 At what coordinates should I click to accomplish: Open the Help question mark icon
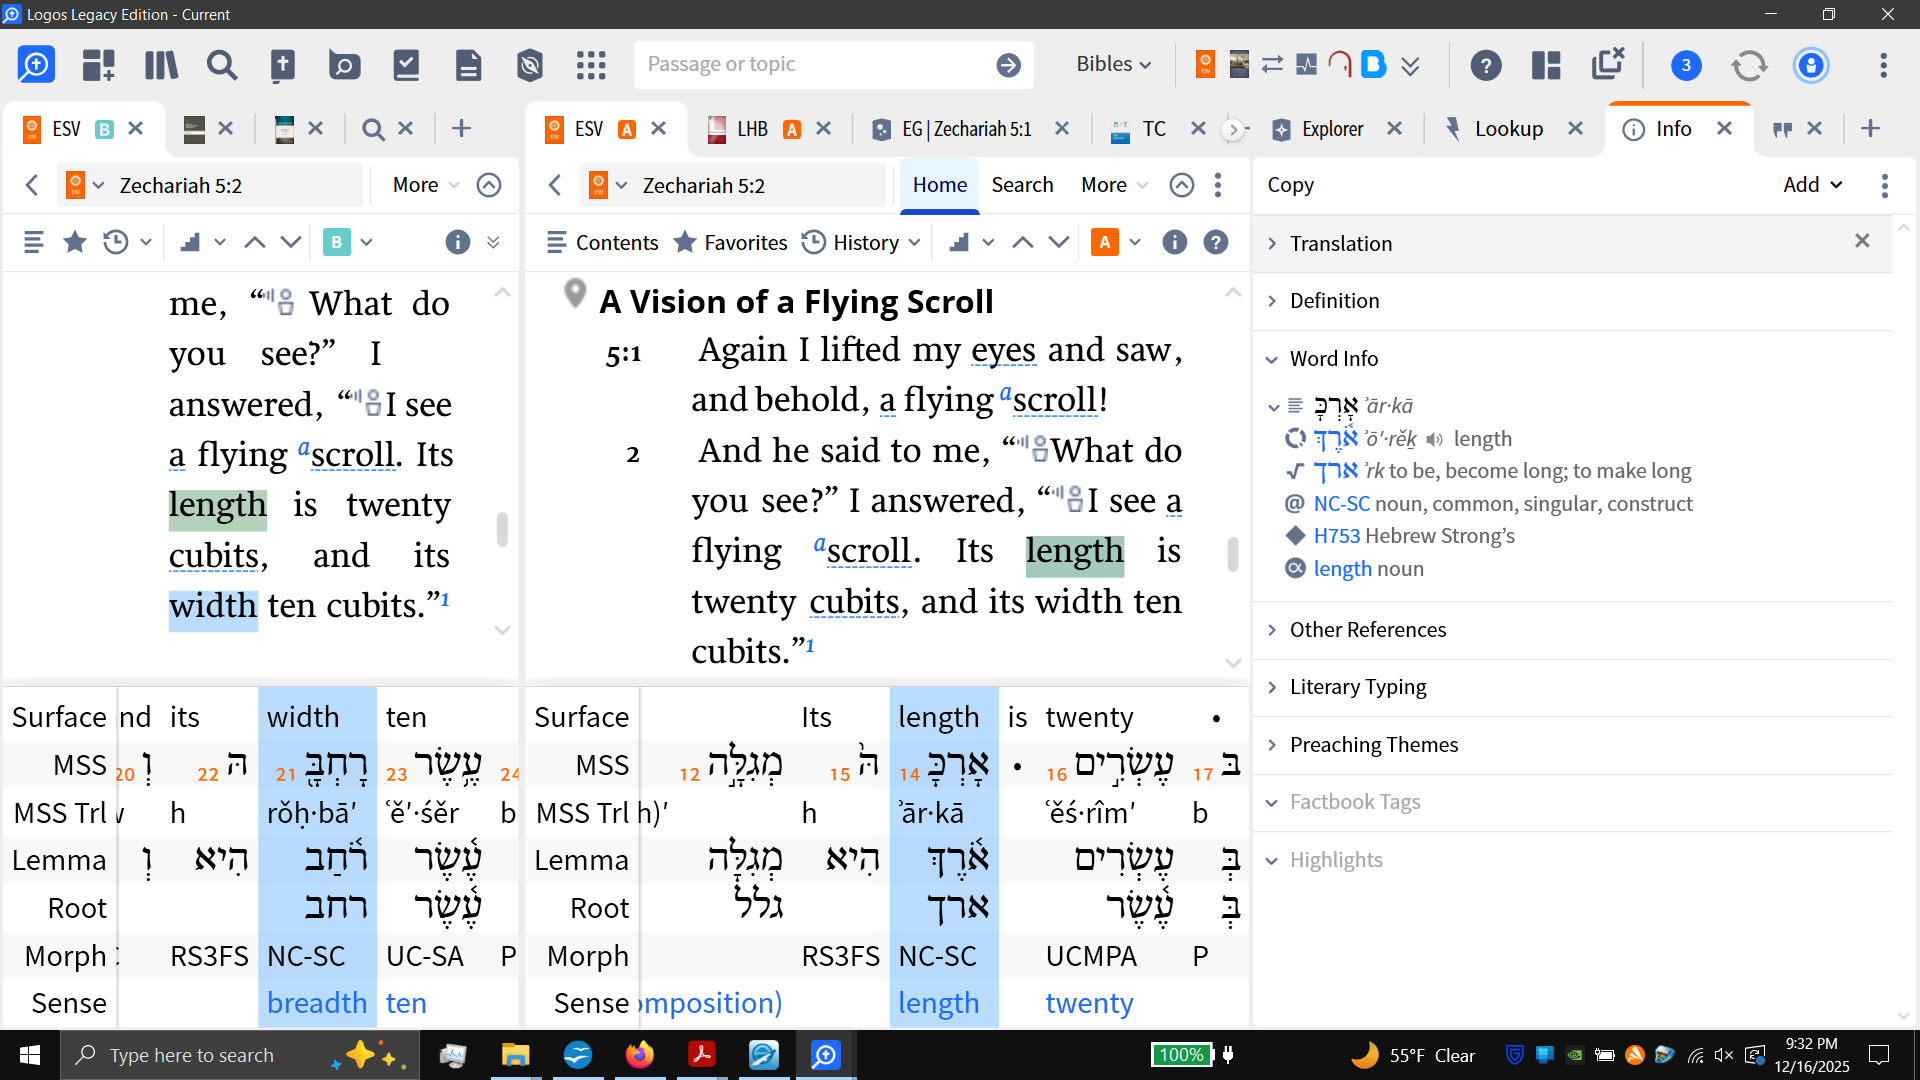pos(1486,65)
